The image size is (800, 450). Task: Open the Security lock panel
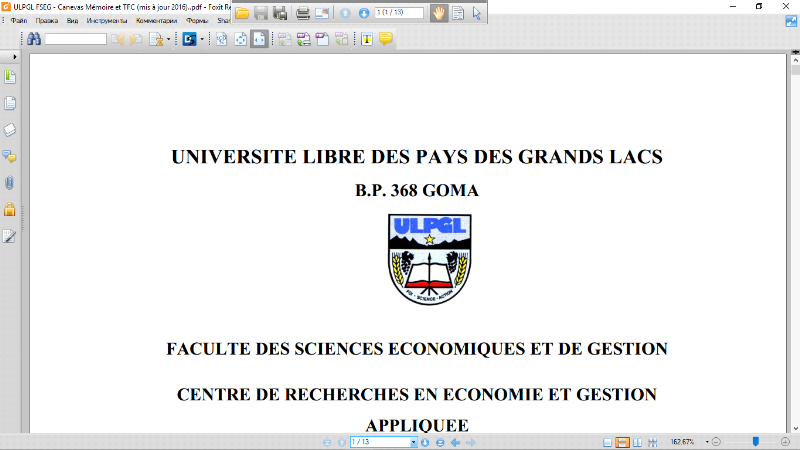(x=10, y=209)
